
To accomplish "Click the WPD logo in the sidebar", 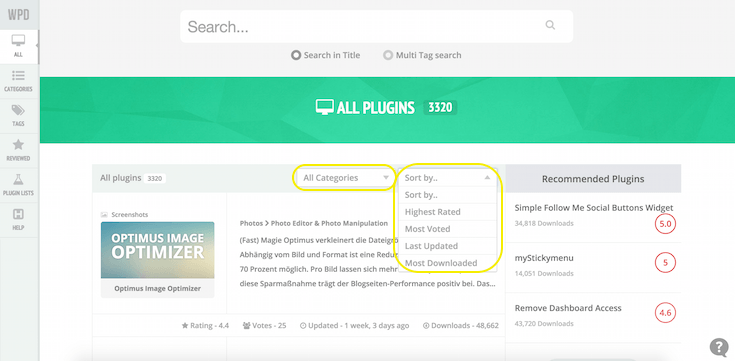I will [x=19, y=15].
